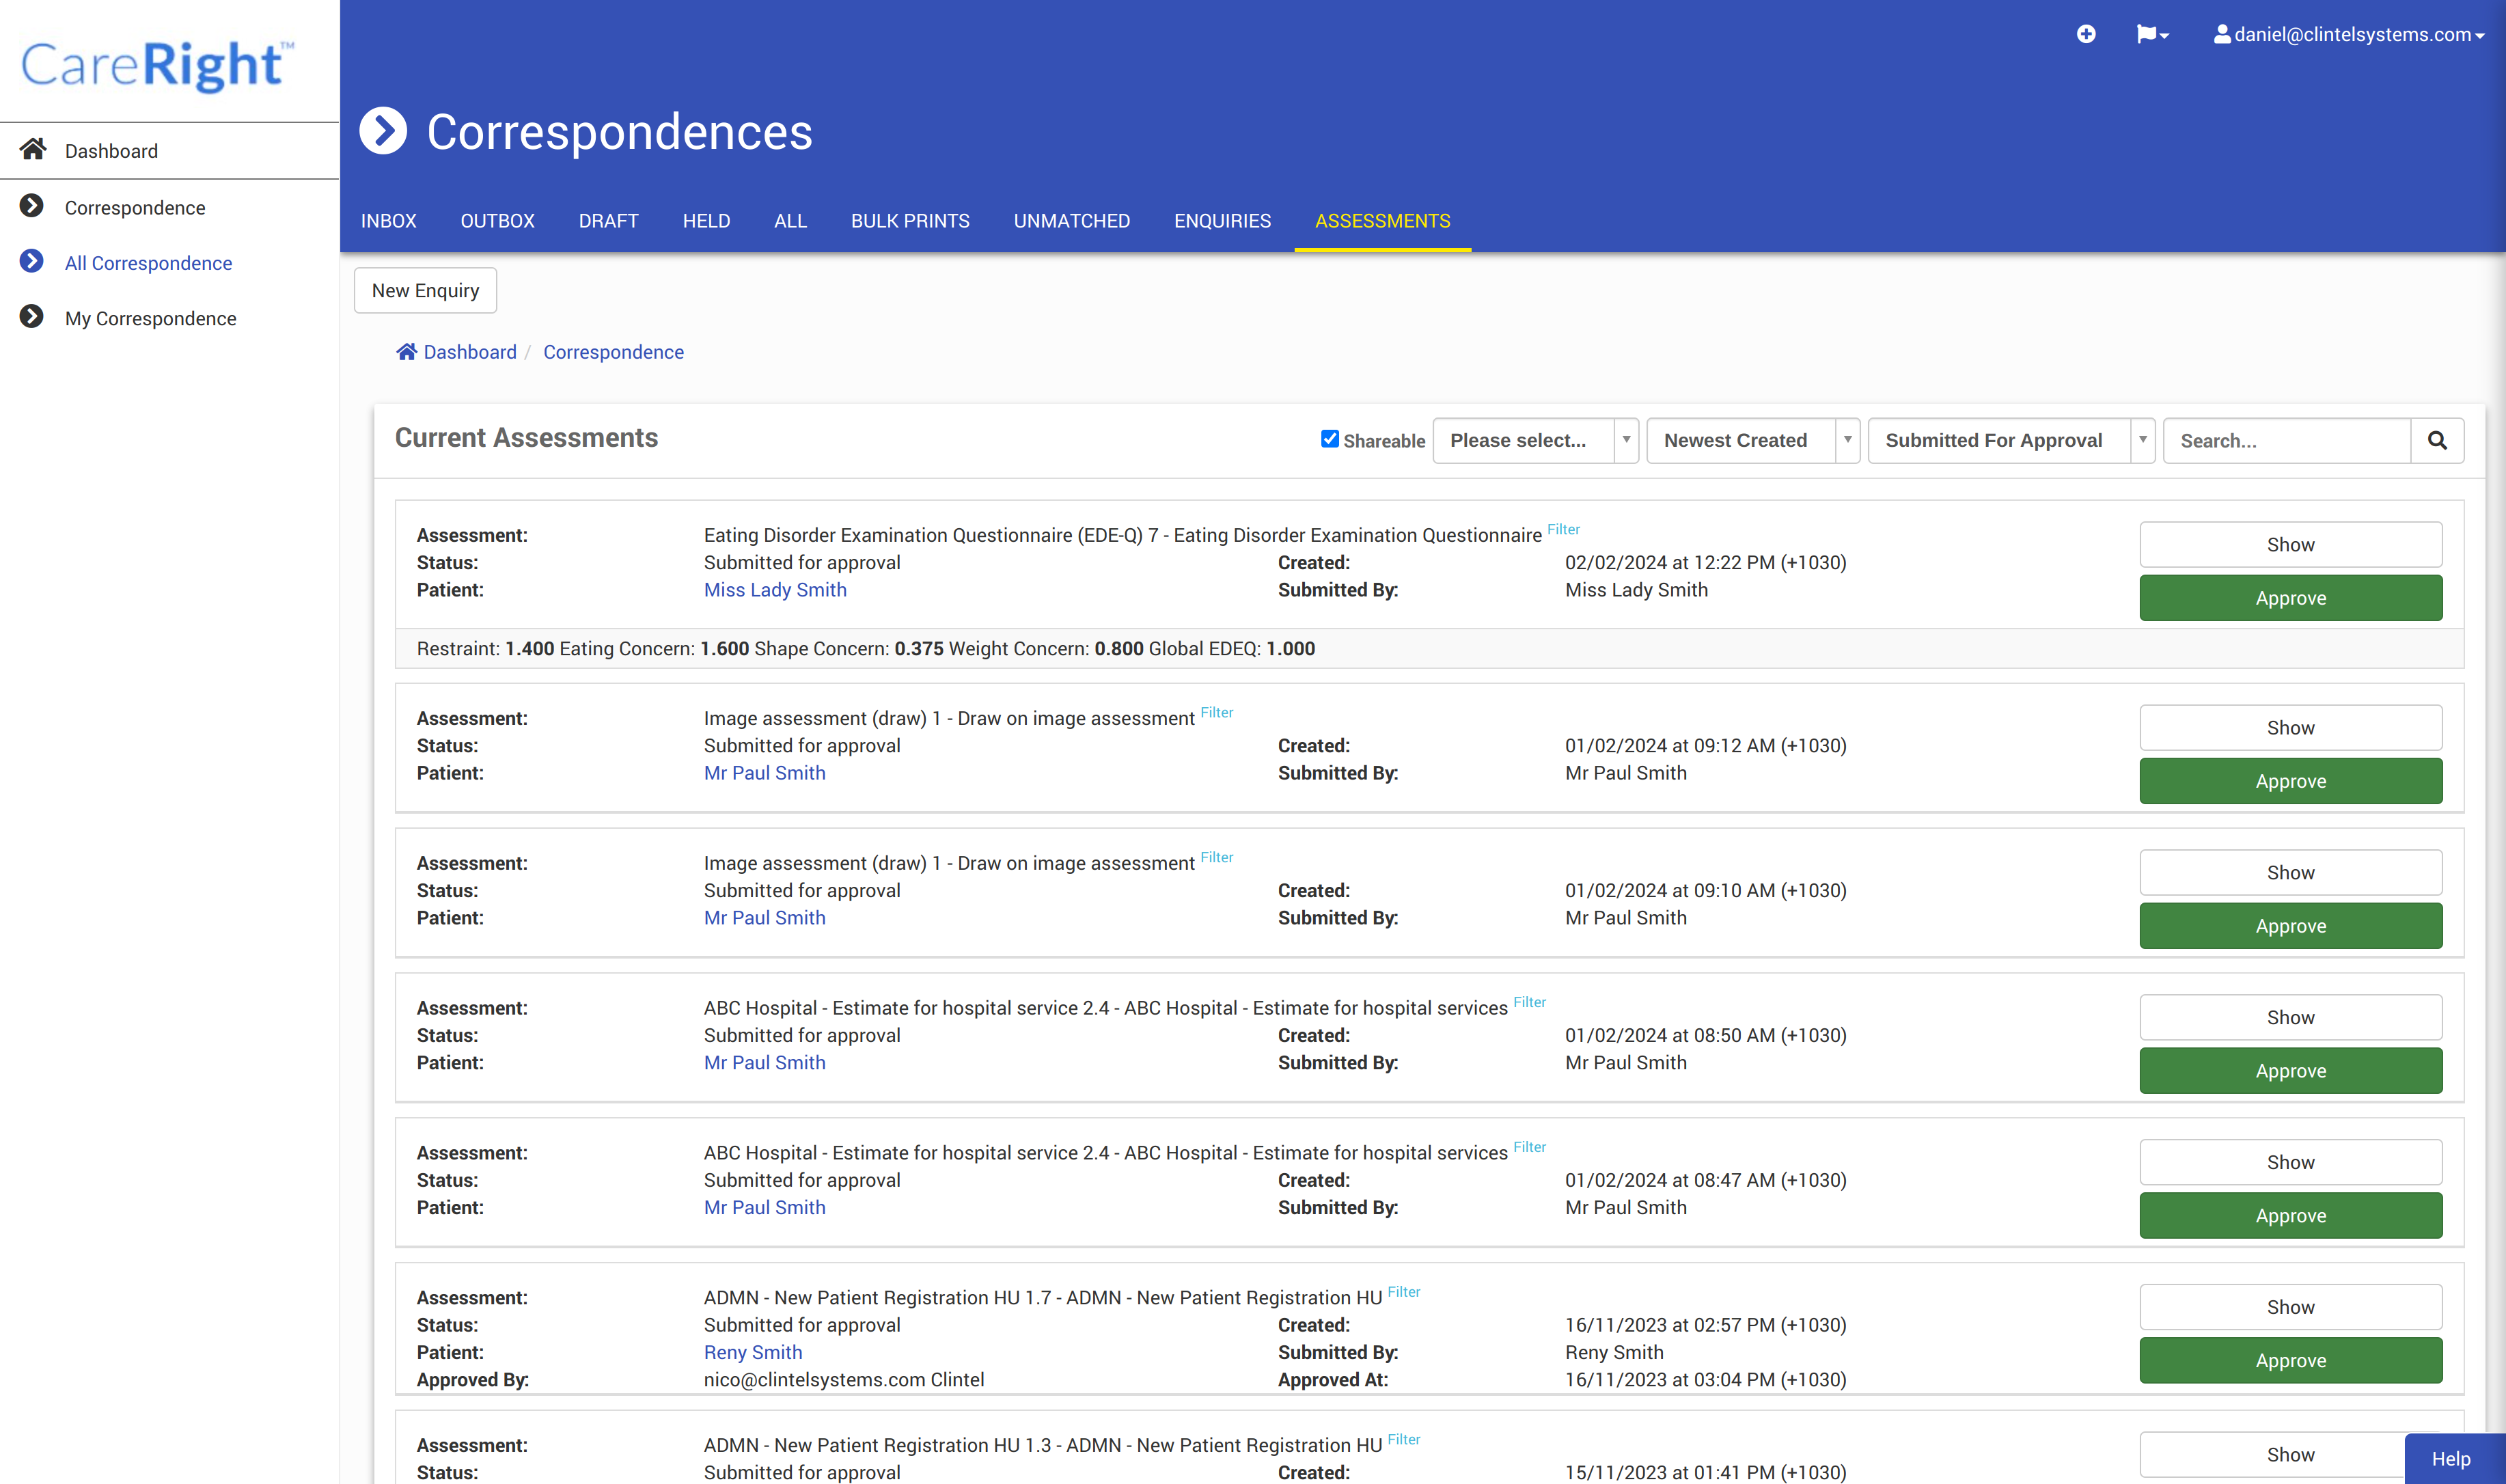The width and height of the screenshot is (2506, 1484).
Task: Click the breadcrumb home icon
Action: click(406, 352)
